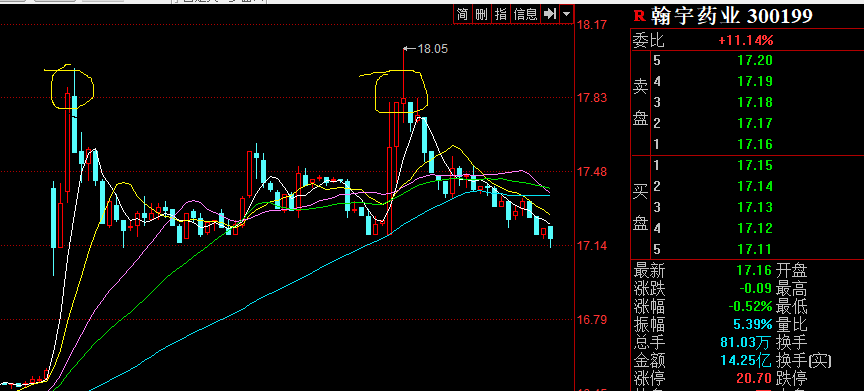Click buy level 4 price 17.12
This screenshot has height=391, width=864.
[755, 228]
